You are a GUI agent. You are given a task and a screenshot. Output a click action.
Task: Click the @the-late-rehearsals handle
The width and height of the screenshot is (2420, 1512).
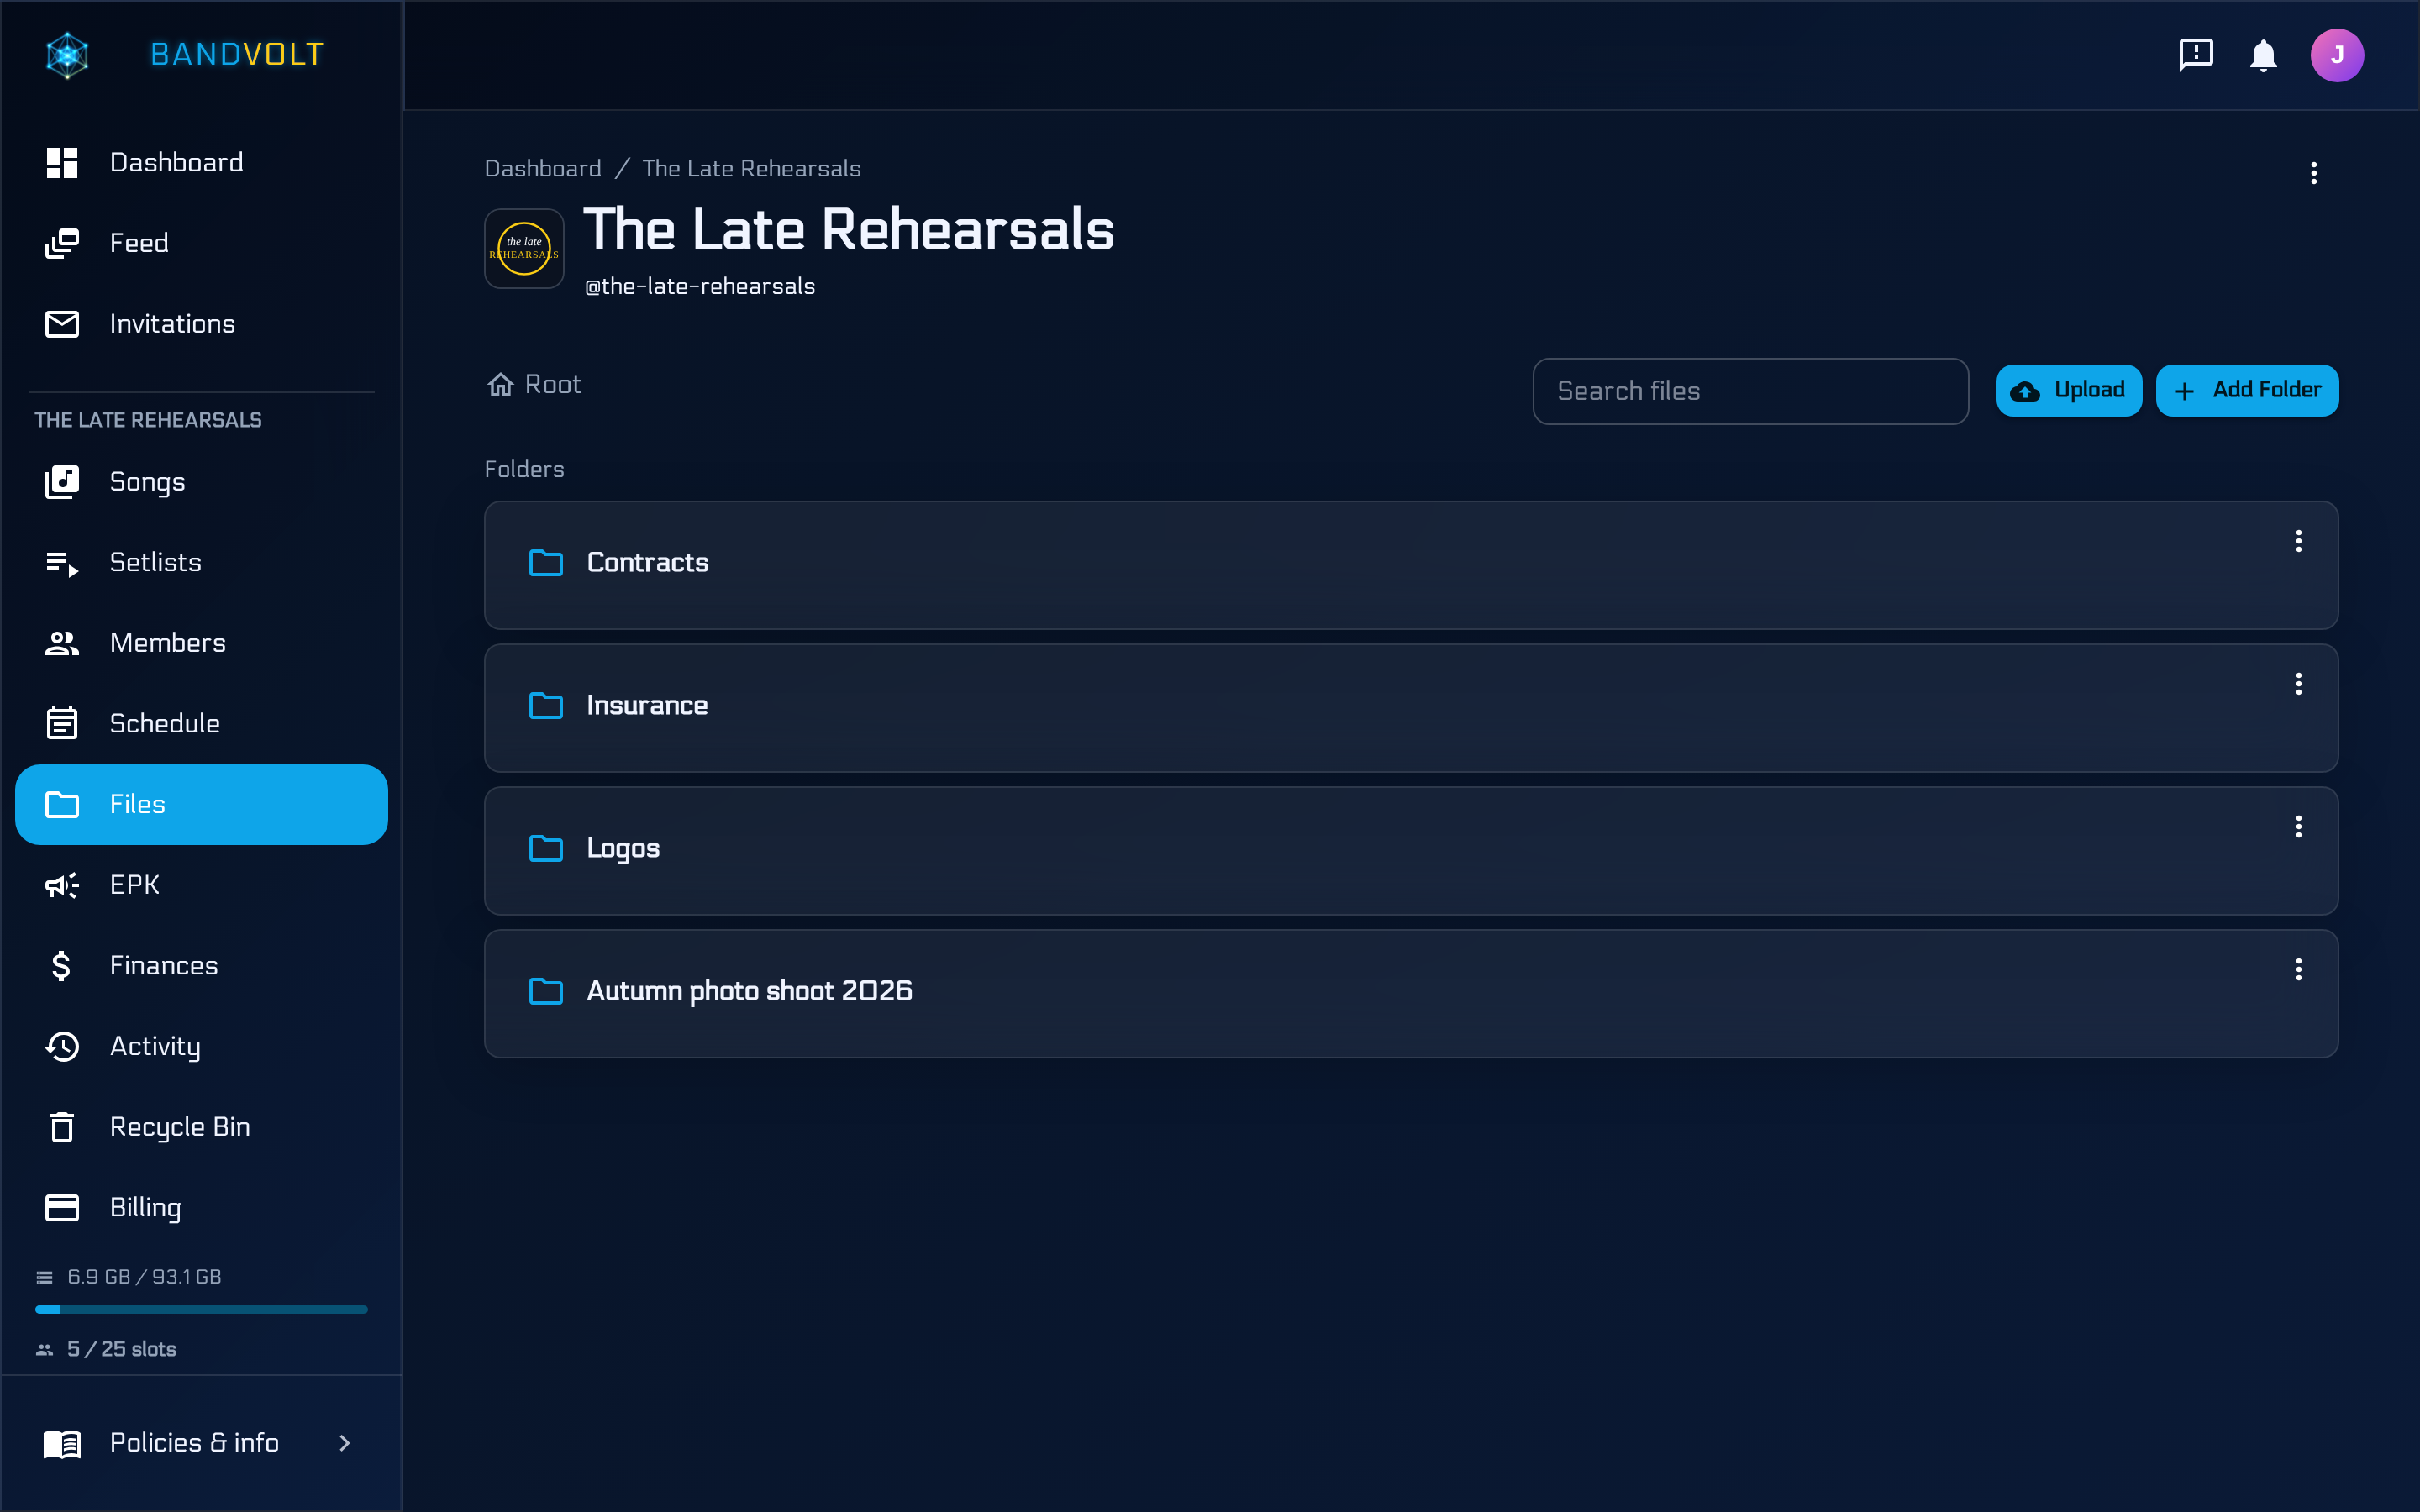[x=700, y=287]
